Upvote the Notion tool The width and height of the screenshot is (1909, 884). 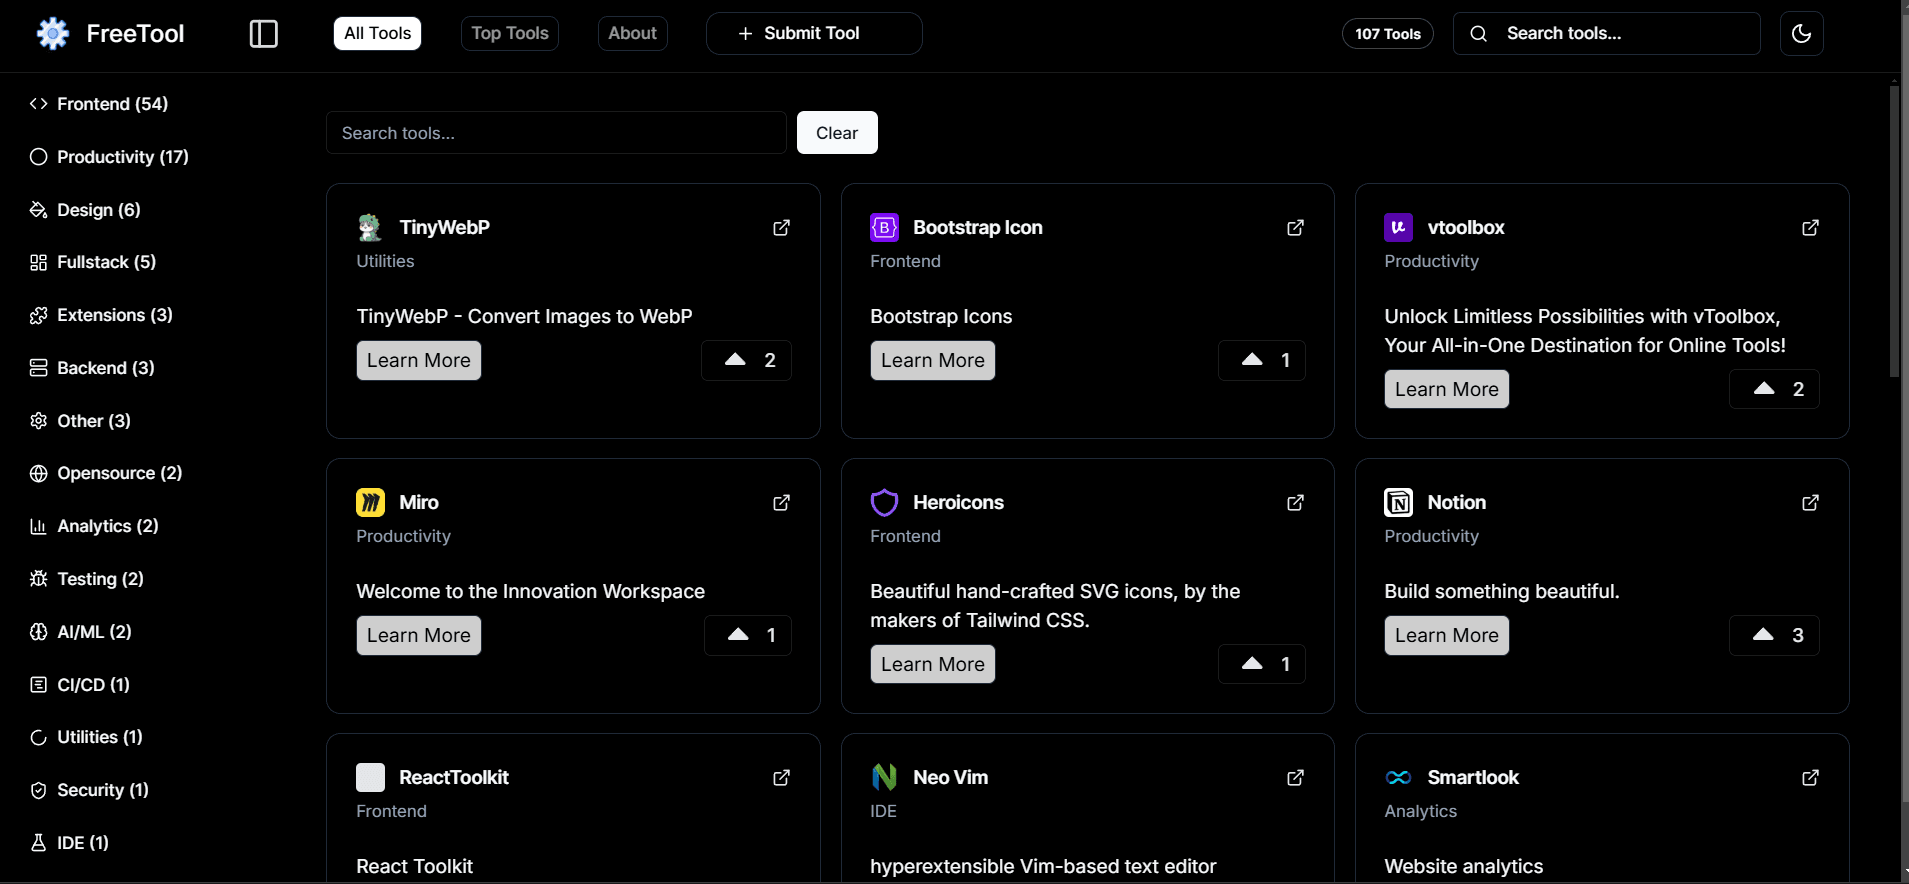(1774, 635)
